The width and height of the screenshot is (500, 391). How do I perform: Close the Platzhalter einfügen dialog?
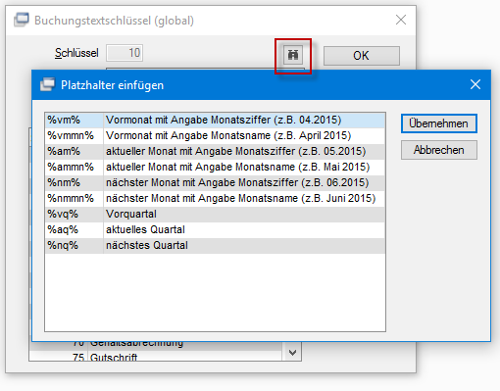(x=475, y=84)
